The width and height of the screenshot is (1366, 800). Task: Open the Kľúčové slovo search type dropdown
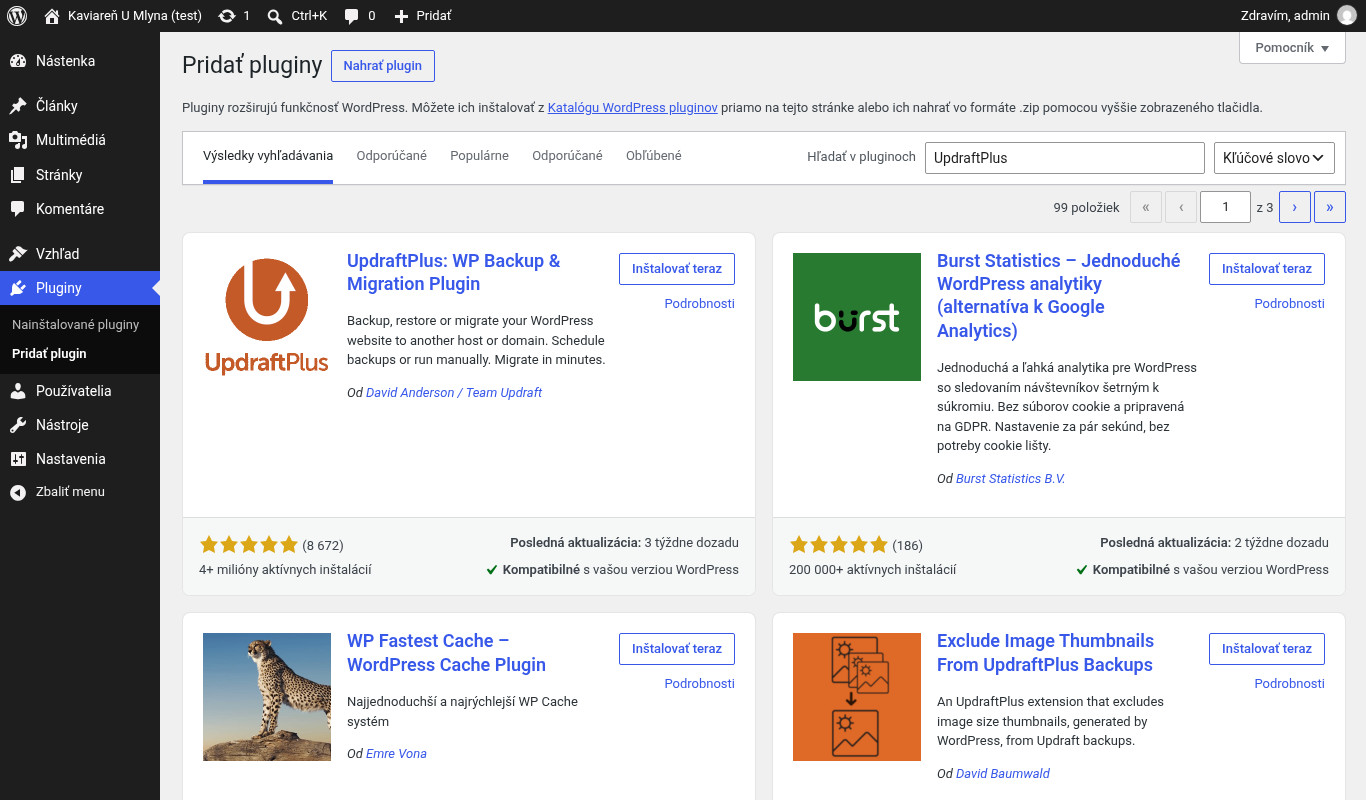[1274, 158]
